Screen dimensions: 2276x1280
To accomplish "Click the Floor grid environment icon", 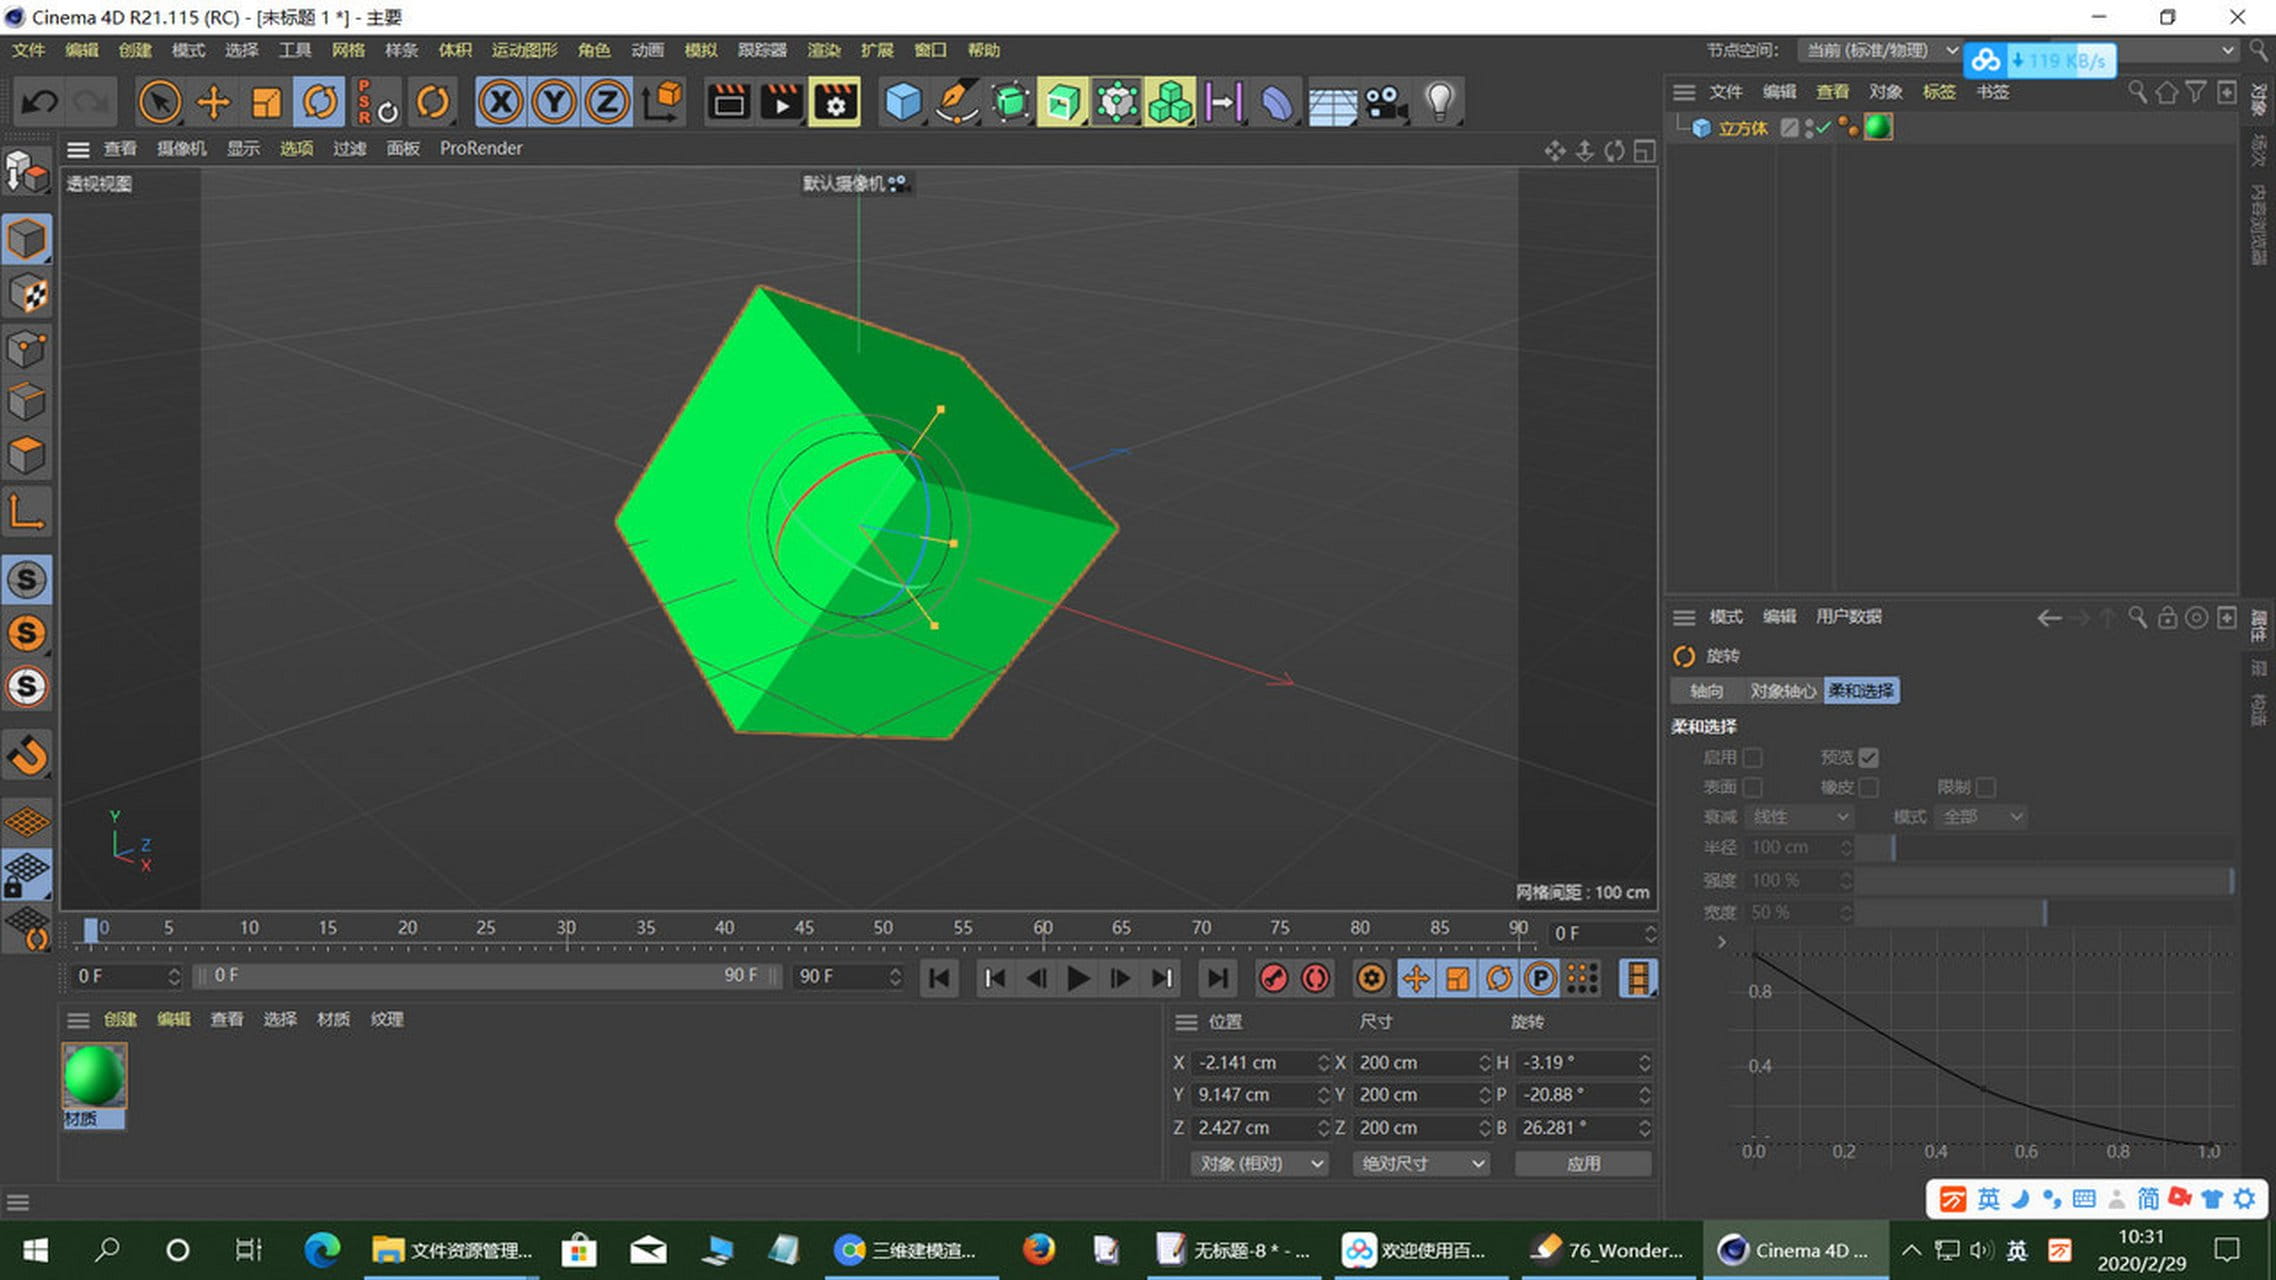I will coord(1332,102).
